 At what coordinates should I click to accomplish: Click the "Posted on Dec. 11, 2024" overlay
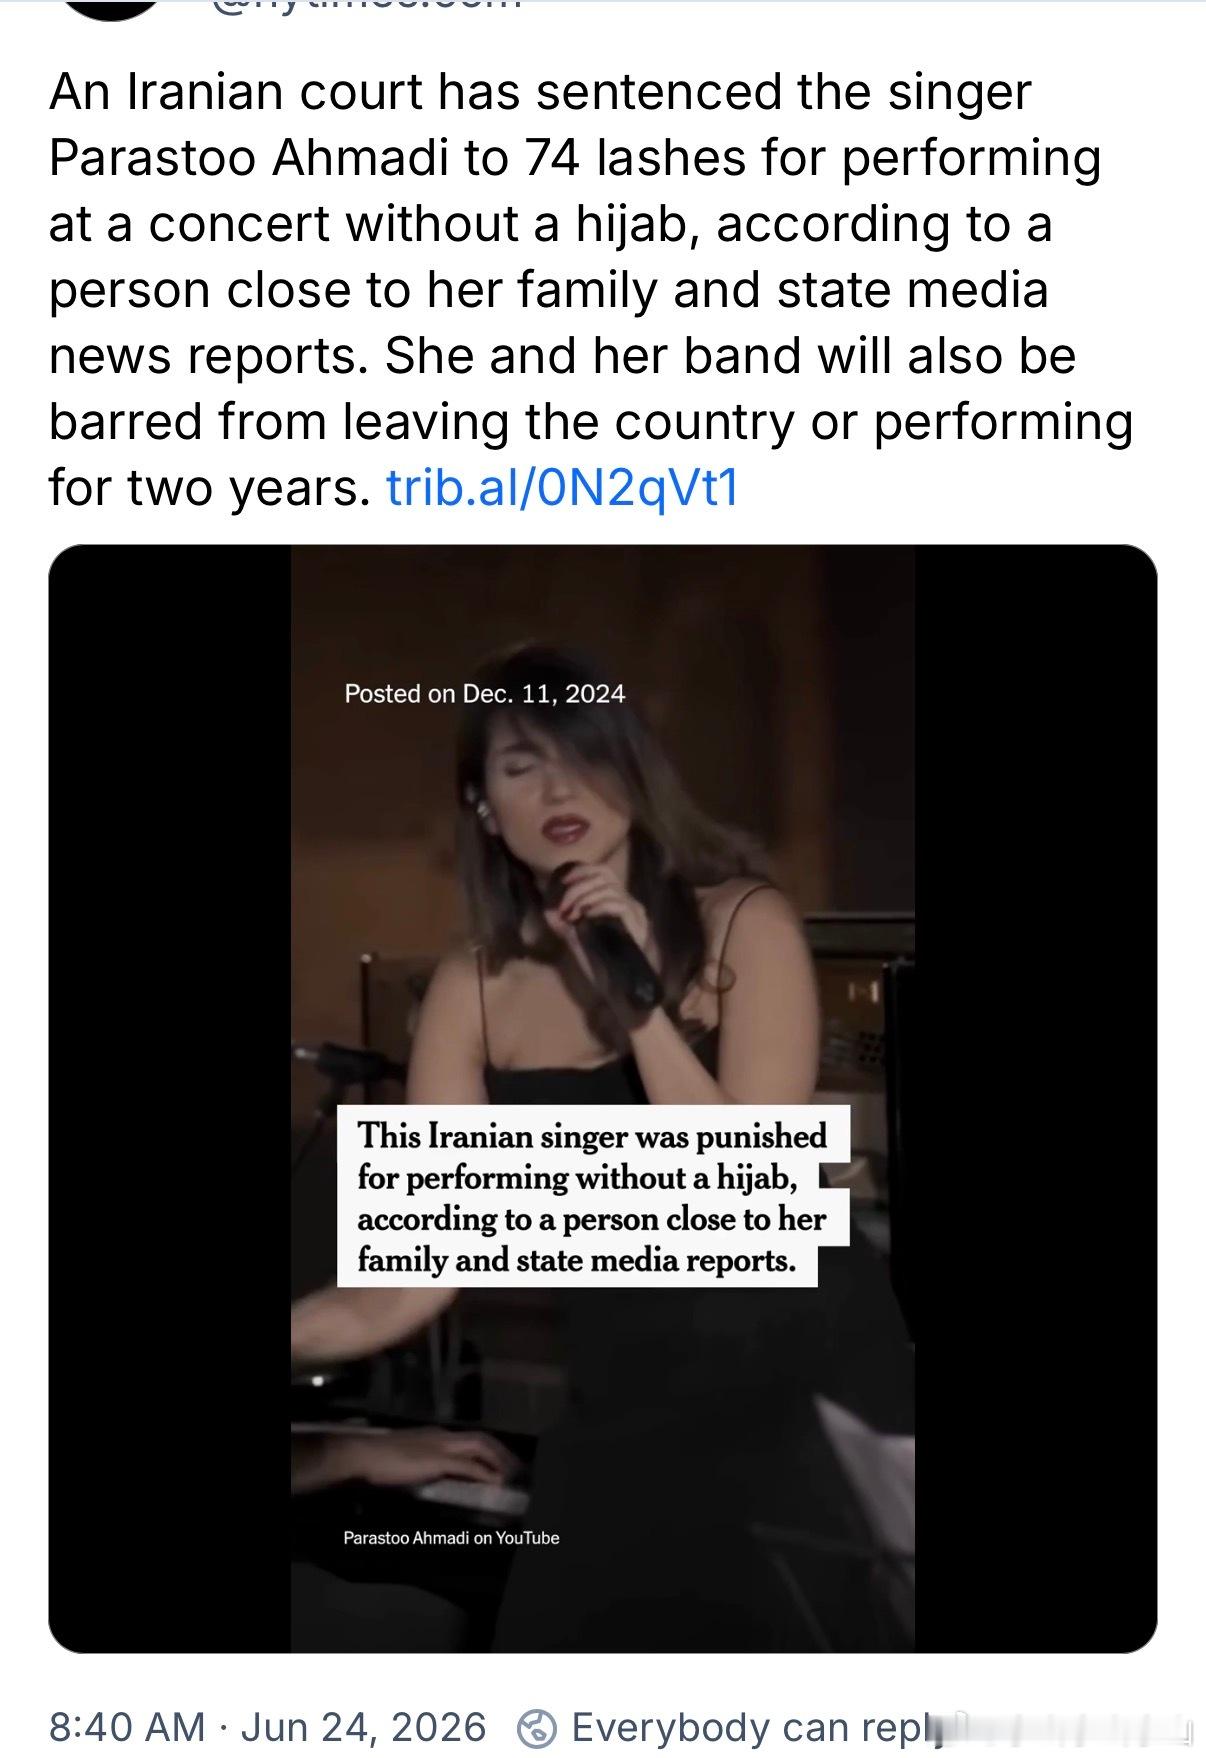point(485,694)
